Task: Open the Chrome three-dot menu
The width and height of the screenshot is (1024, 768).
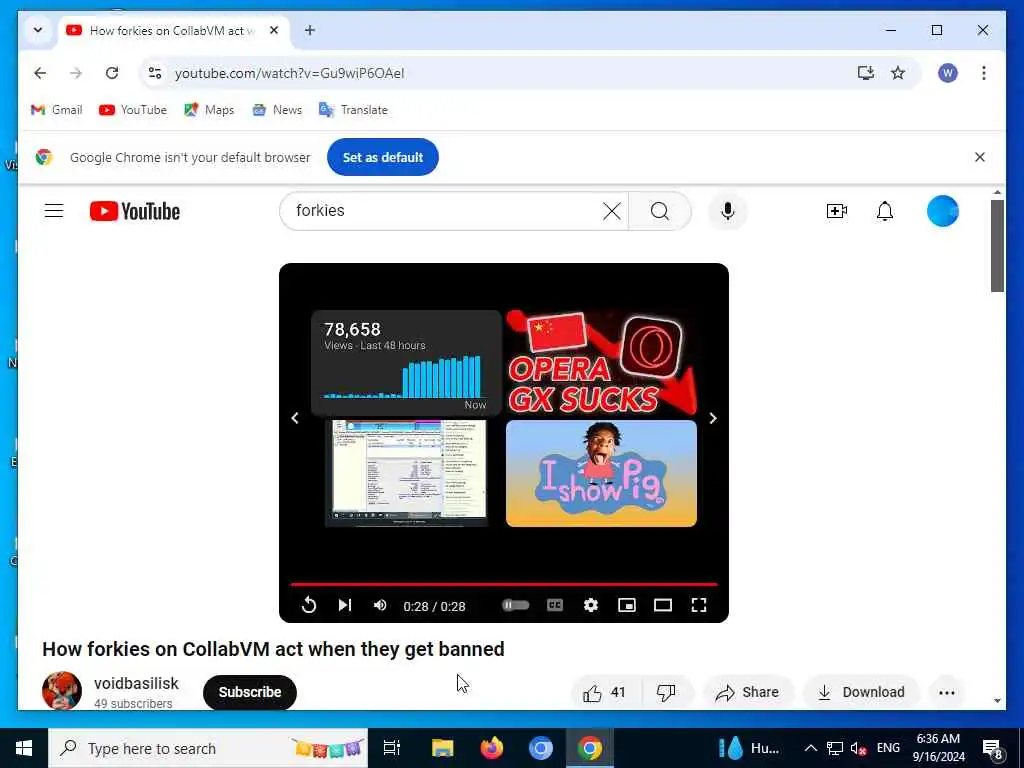Action: pyautogui.click(x=984, y=73)
